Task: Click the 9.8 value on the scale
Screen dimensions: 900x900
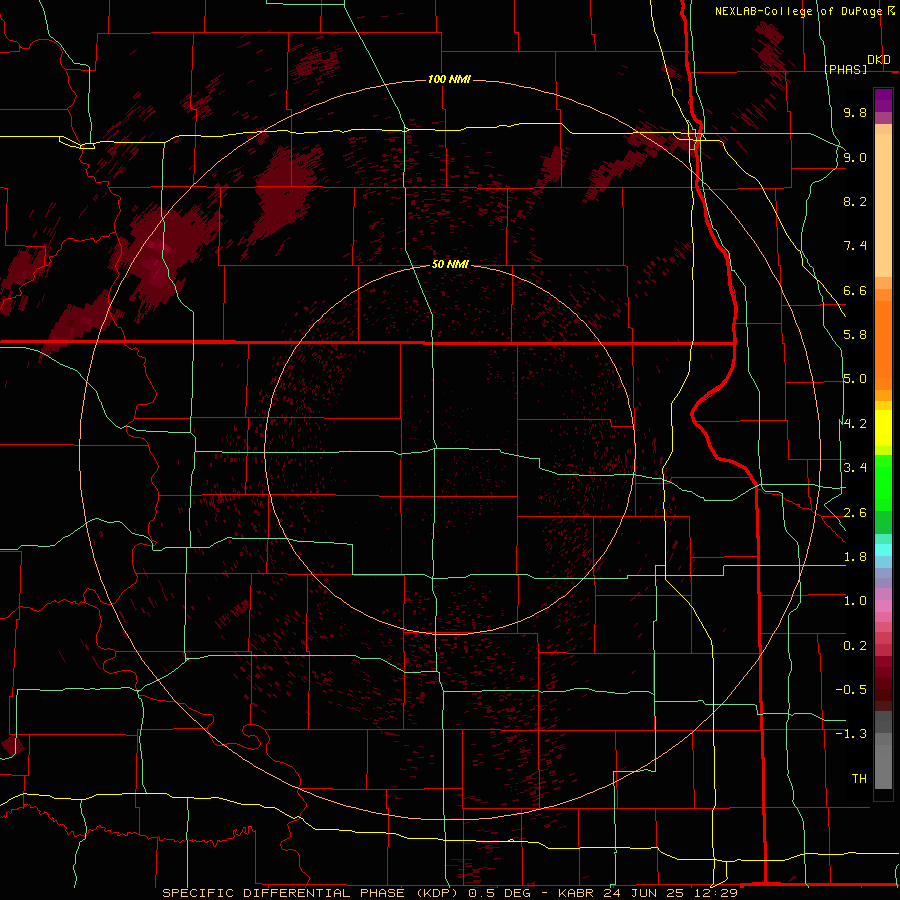Action: click(855, 112)
